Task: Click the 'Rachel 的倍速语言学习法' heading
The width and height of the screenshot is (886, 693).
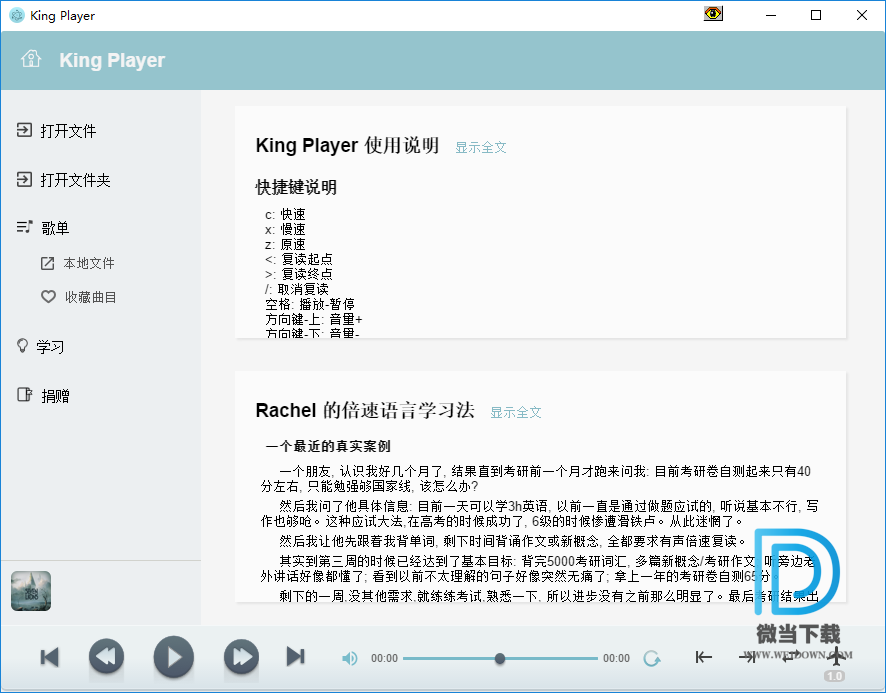Action: 364,410
